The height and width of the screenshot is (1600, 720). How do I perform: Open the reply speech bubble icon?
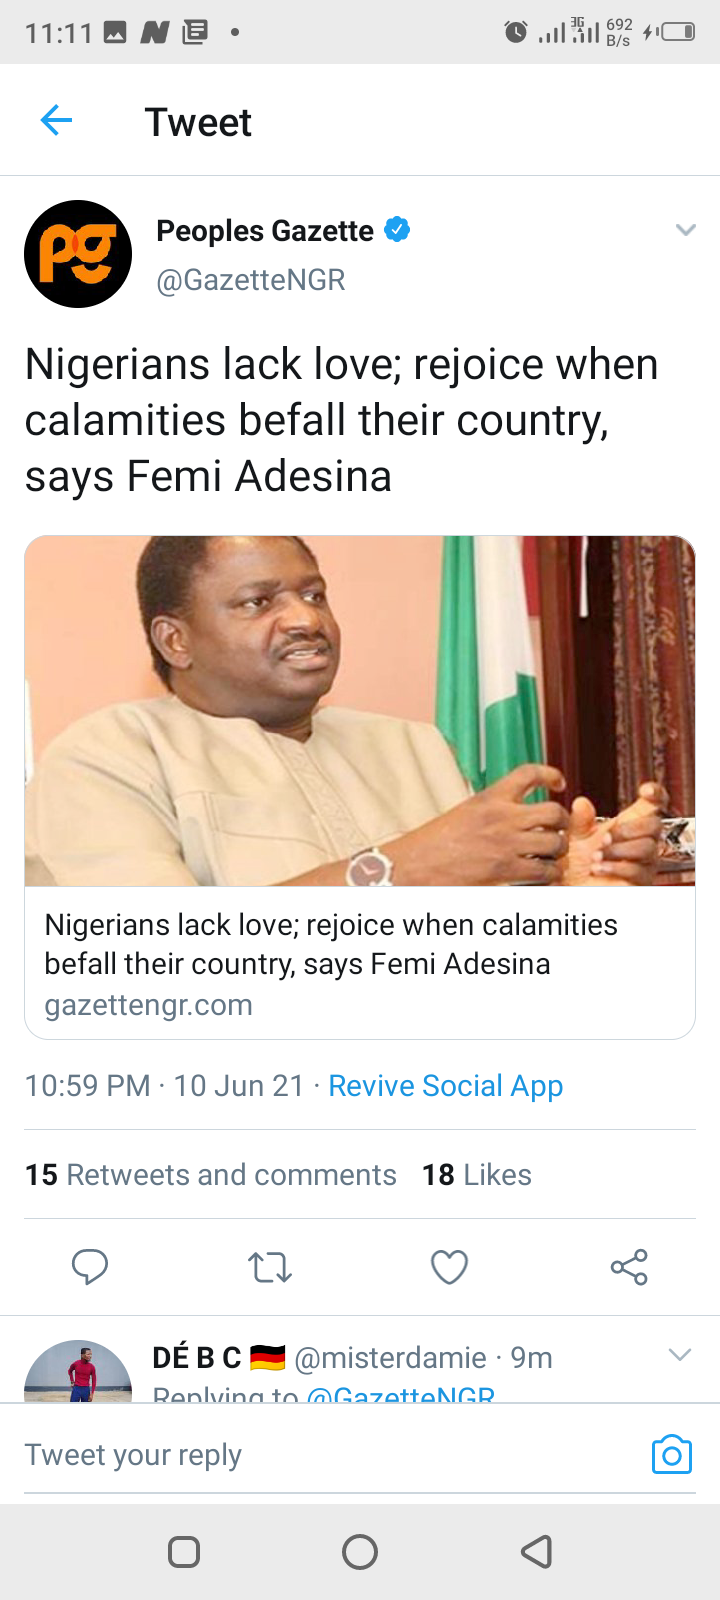(90, 1267)
